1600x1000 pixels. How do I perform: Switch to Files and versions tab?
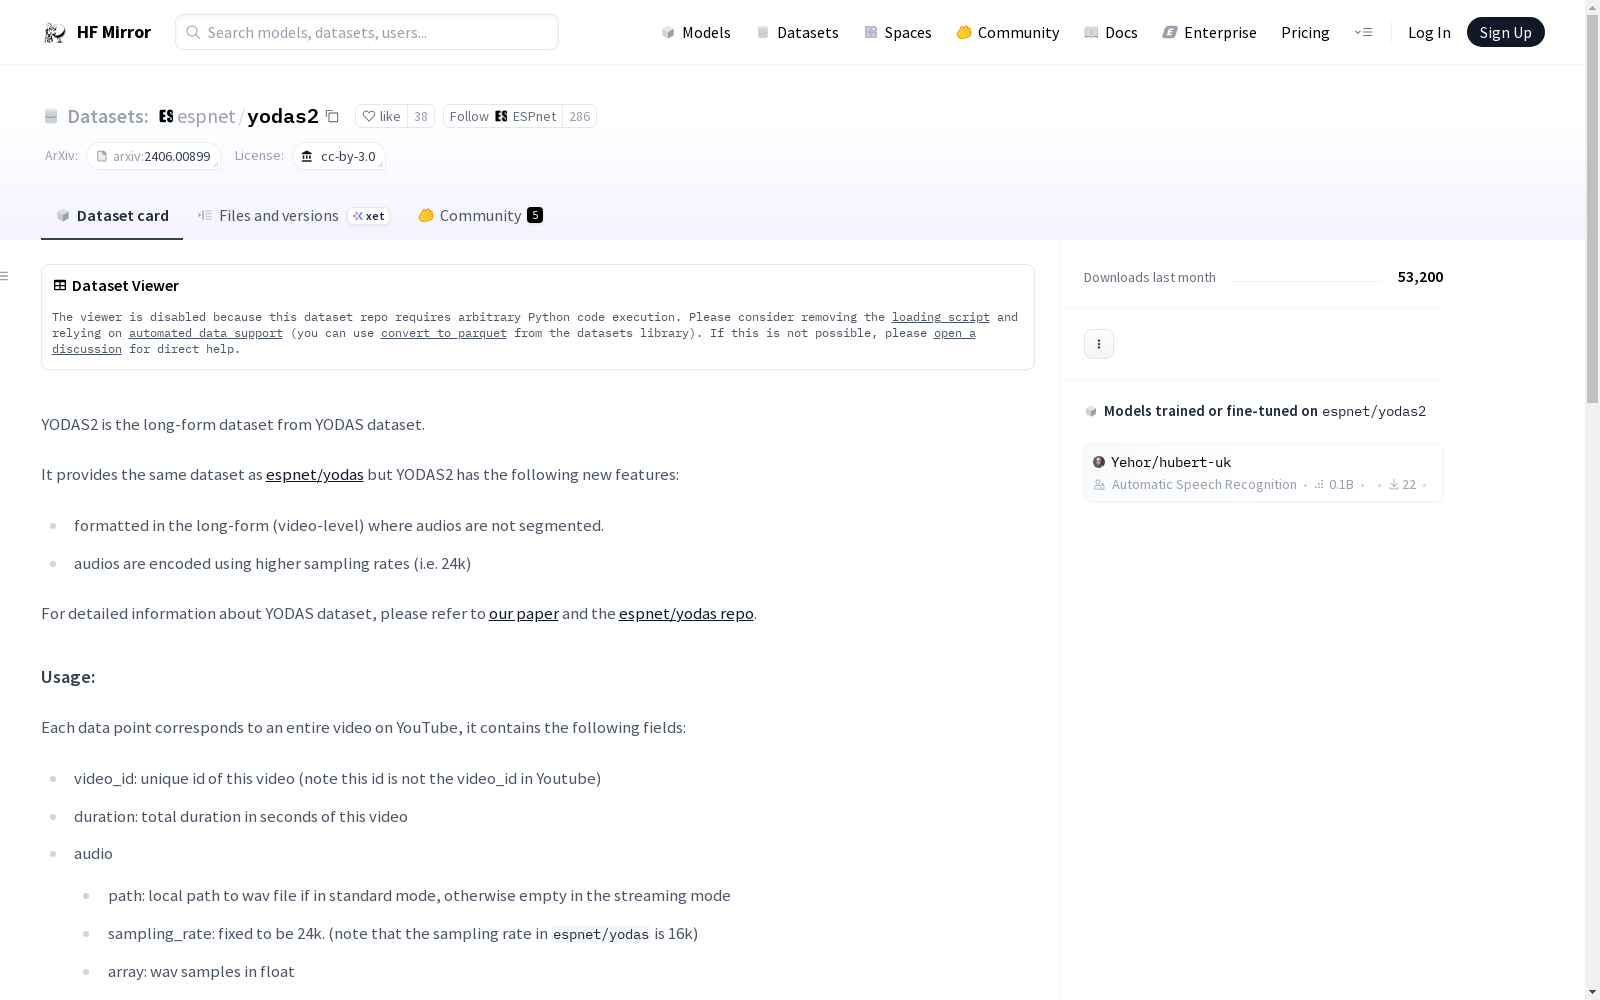268,215
